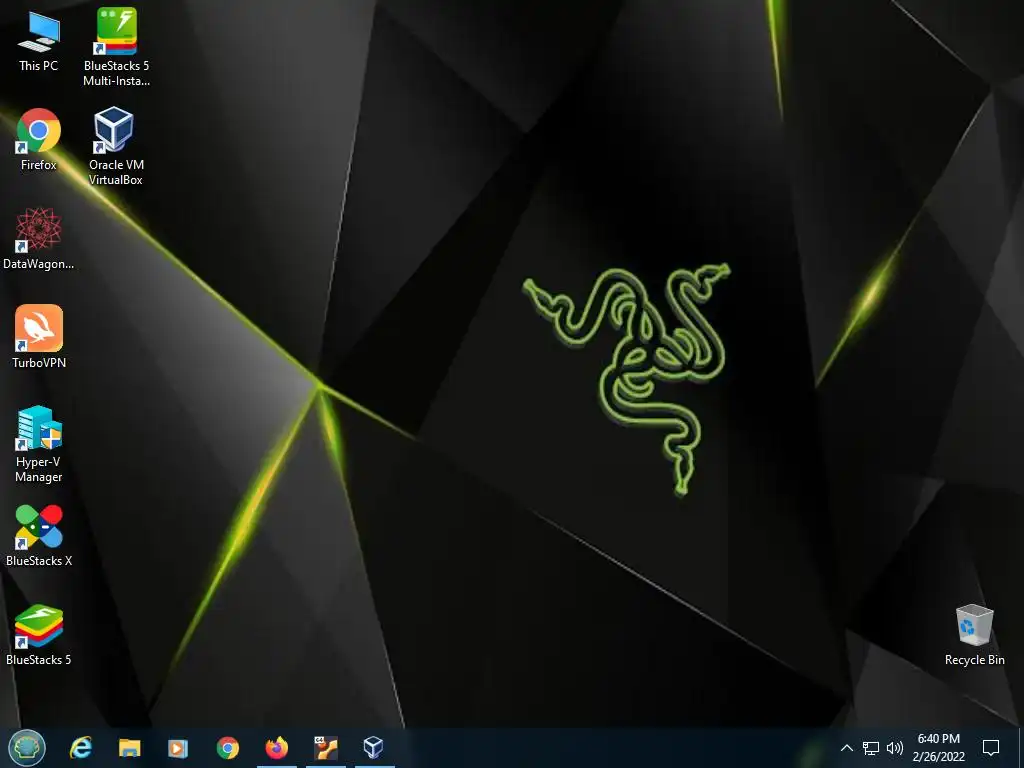Select the DataWagon desktop shortcut
This screenshot has width=1024, height=768.
(x=39, y=238)
